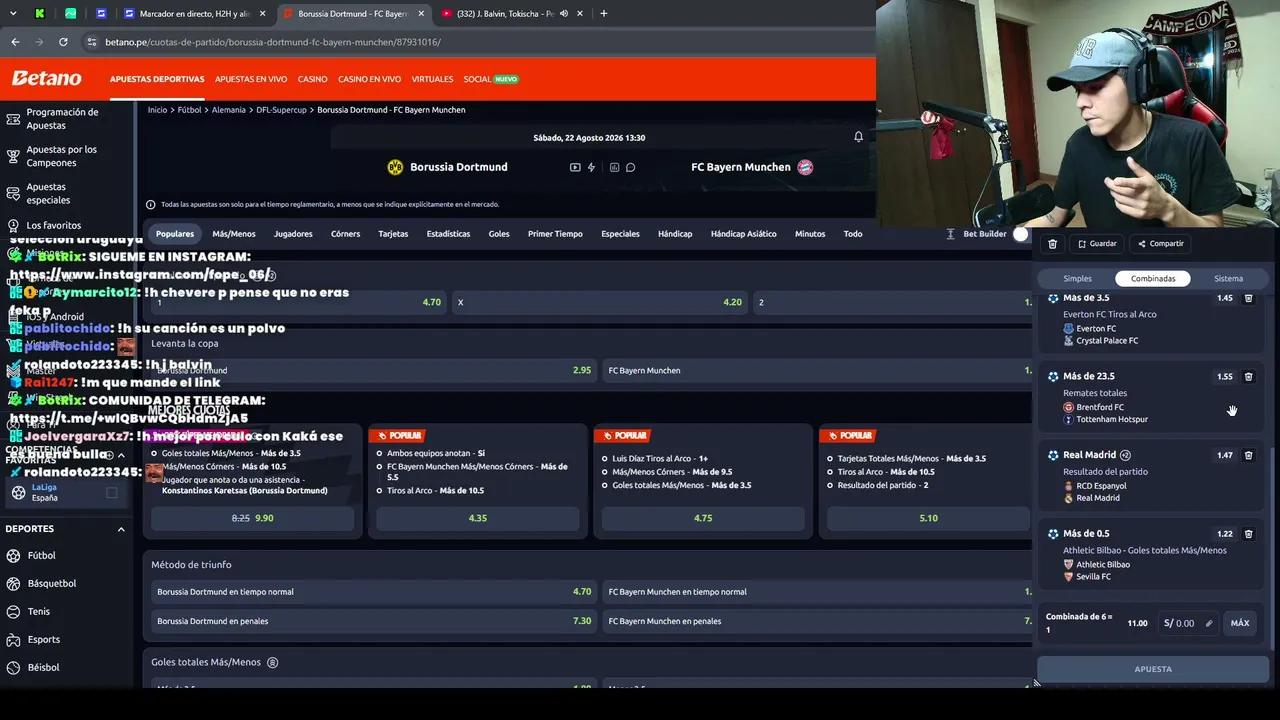
Task: Select Levanta la copa Dortmund 2.95
Action: (x=373, y=371)
